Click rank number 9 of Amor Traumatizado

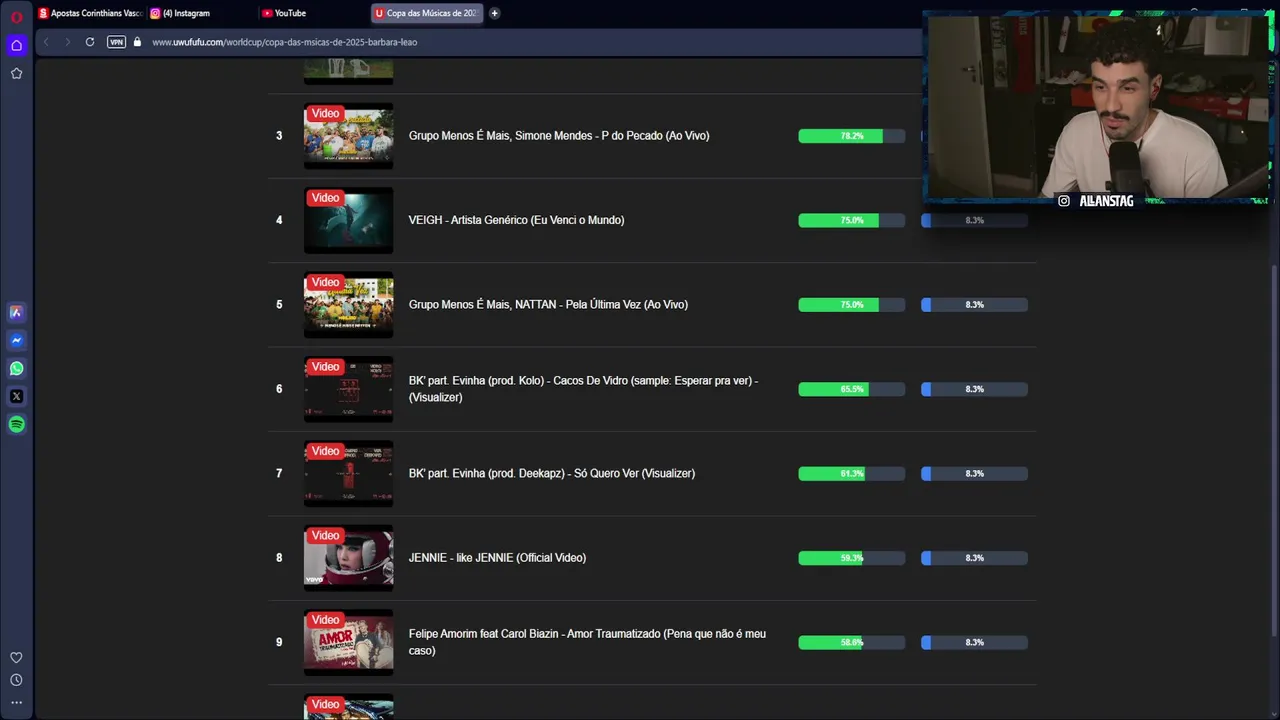(x=279, y=642)
